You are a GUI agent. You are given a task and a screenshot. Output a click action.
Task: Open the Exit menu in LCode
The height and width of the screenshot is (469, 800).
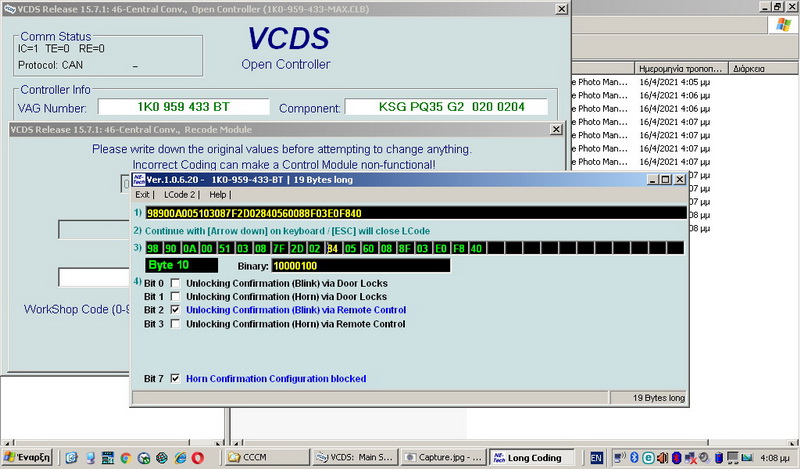pos(142,194)
